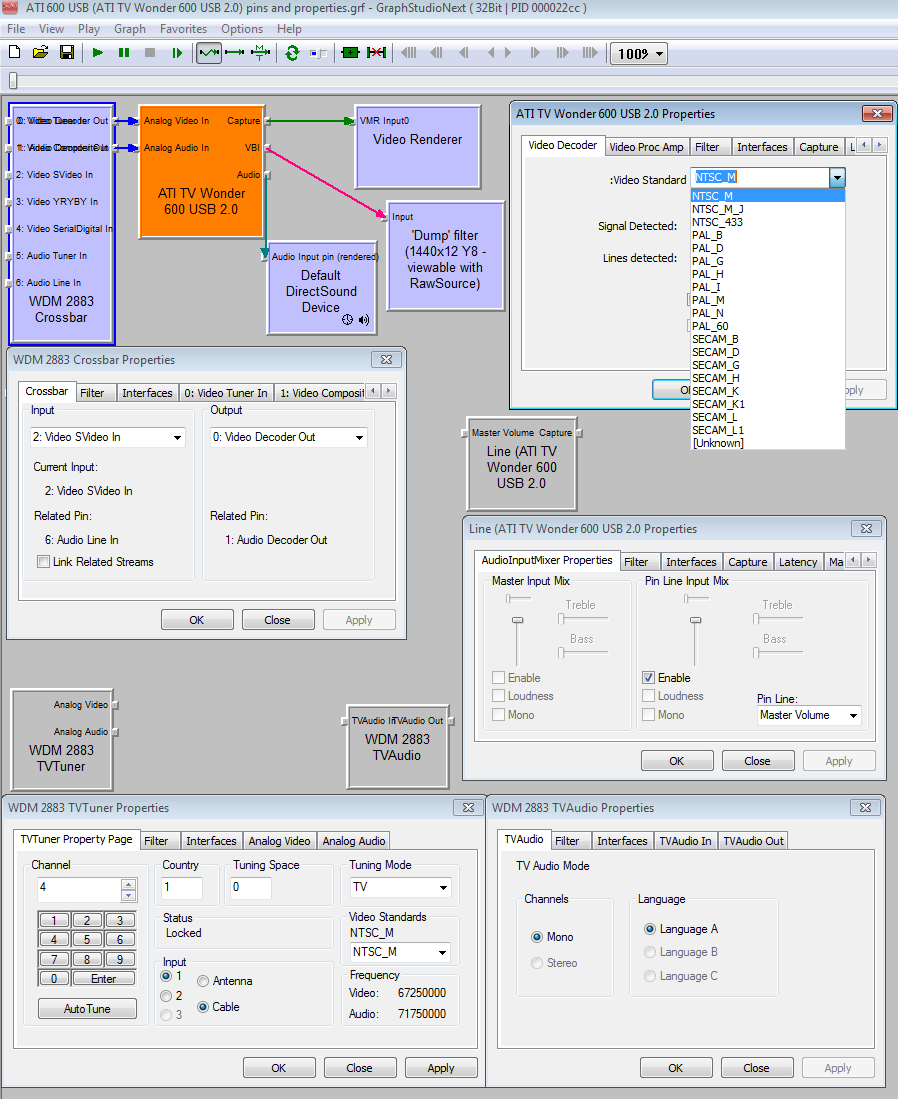The height and width of the screenshot is (1099, 898).
Task: Click OK in Line Properties dialog
Action: click(676, 761)
